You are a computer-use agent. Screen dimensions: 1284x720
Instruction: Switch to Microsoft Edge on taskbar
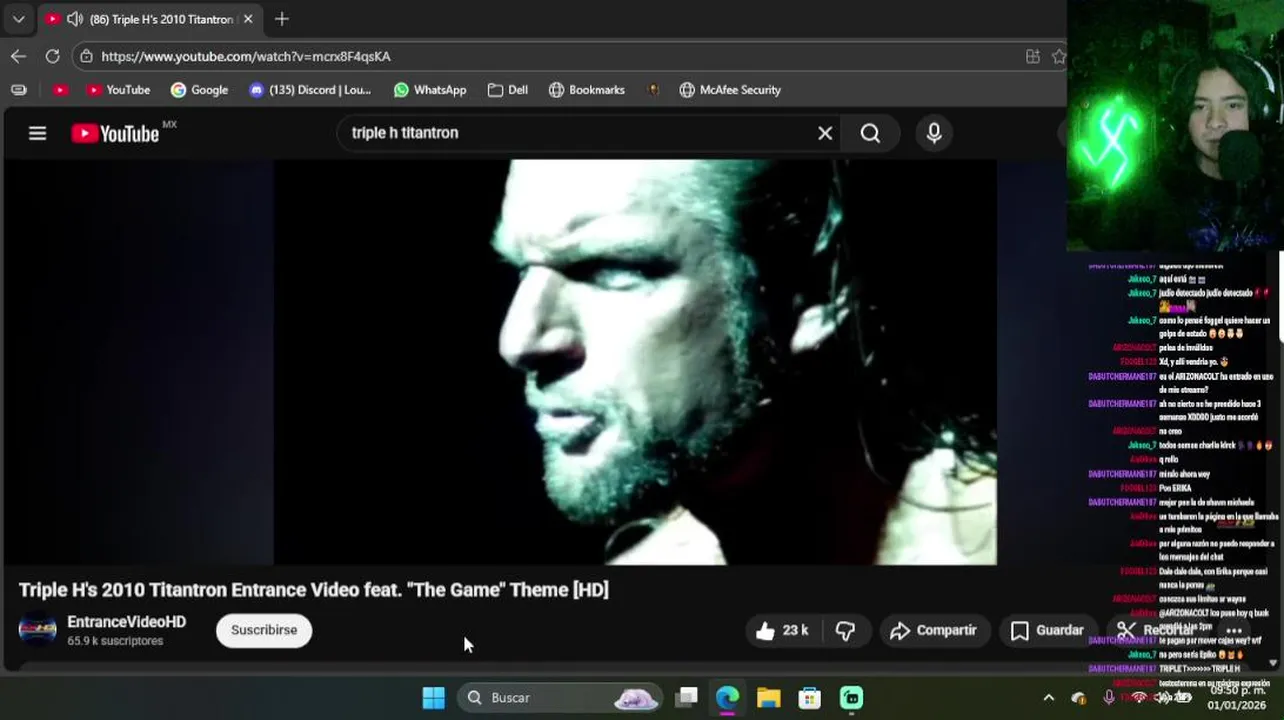[727, 698]
